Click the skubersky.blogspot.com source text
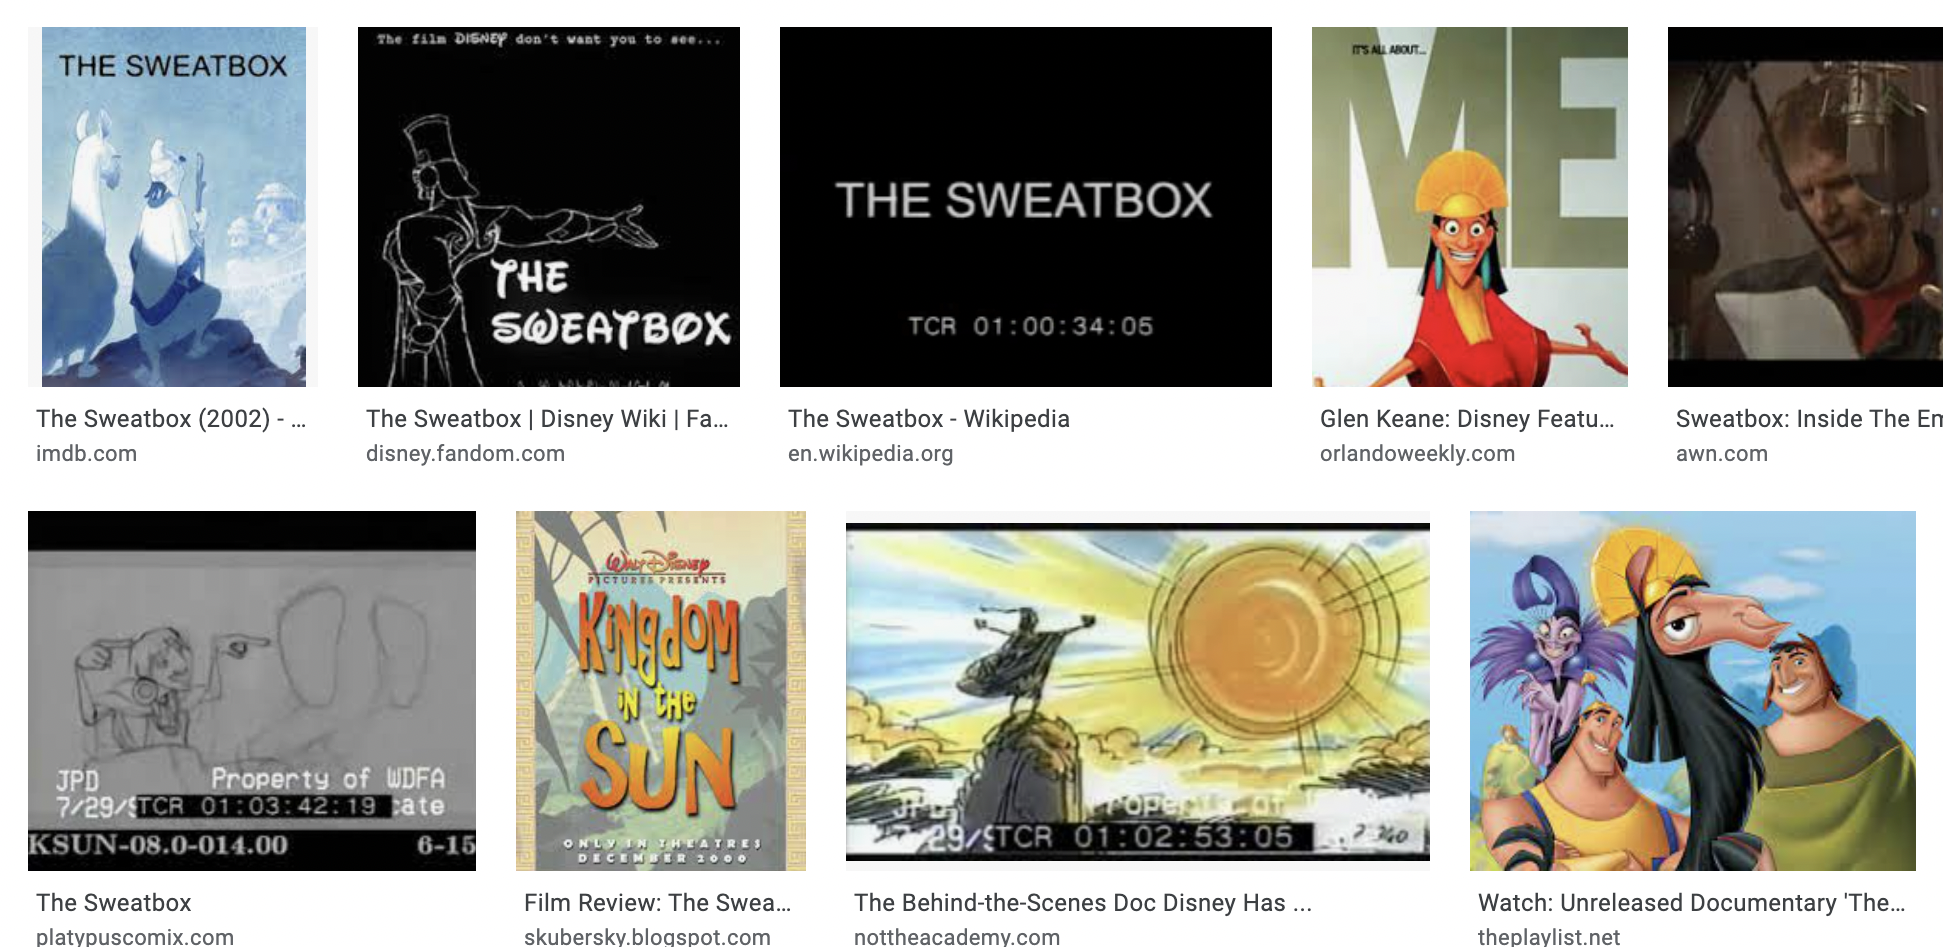 [x=648, y=936]
